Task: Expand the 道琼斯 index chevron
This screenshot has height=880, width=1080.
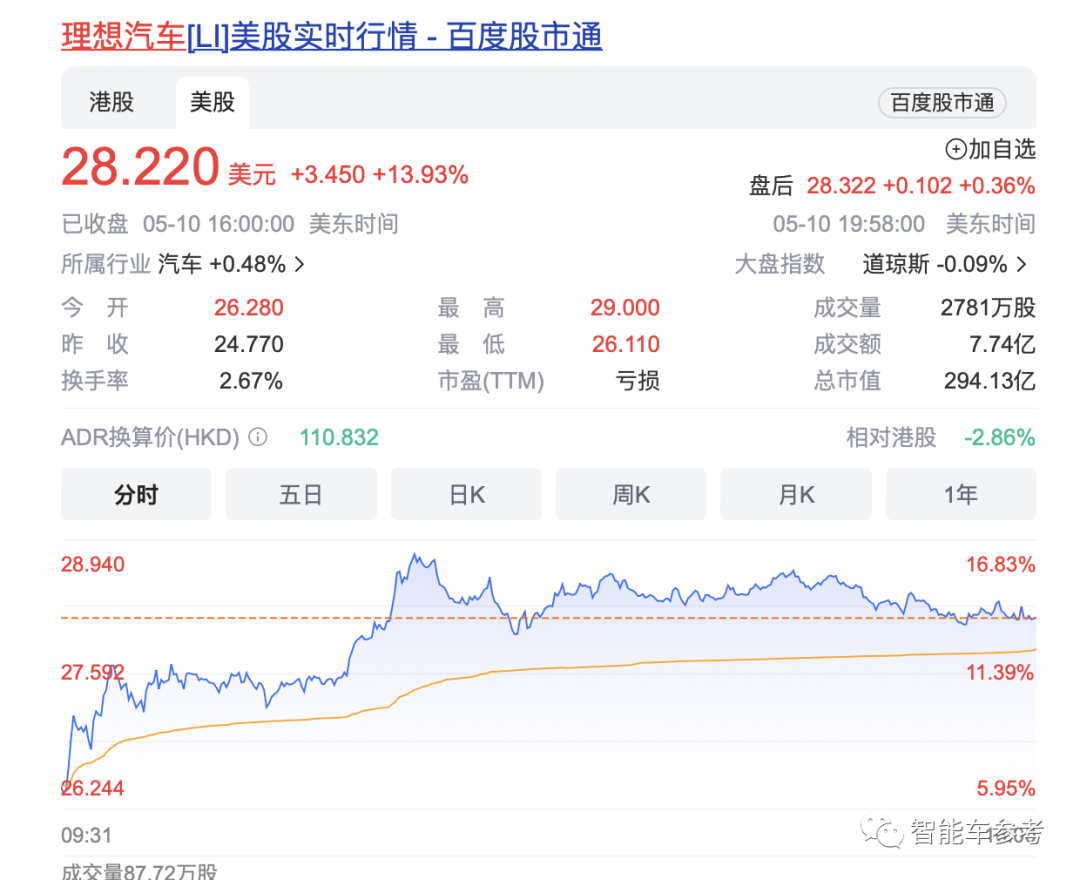Action: 1021,264
